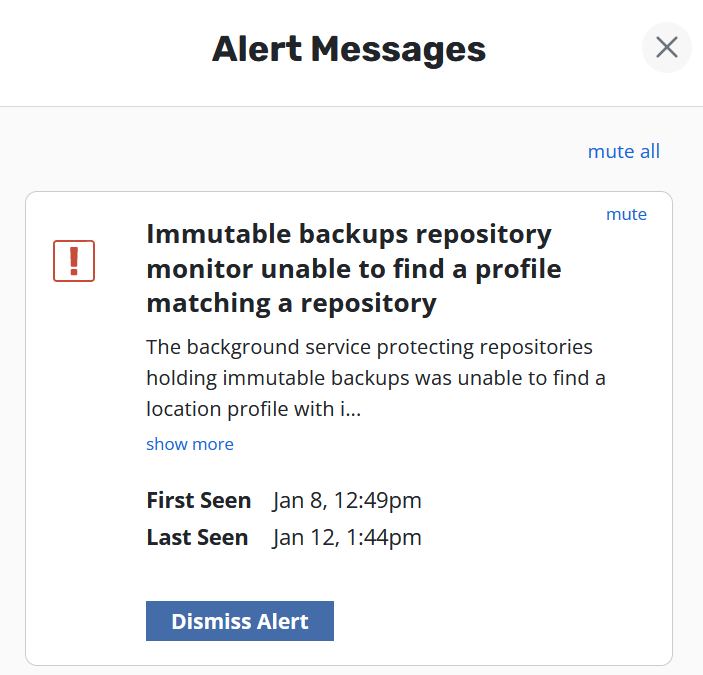The height and width of the screenshot is (675, 703).
Task: Click the first line of alert description
Action: (369, 347)
